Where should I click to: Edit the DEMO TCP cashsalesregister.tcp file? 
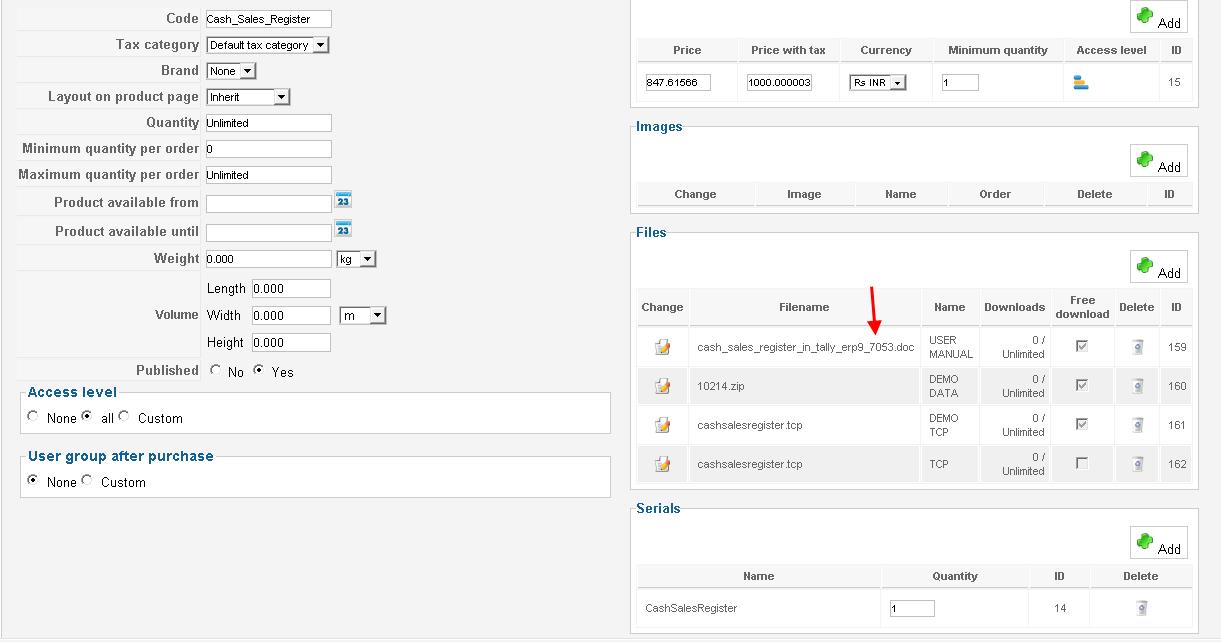tap(662, 425)
